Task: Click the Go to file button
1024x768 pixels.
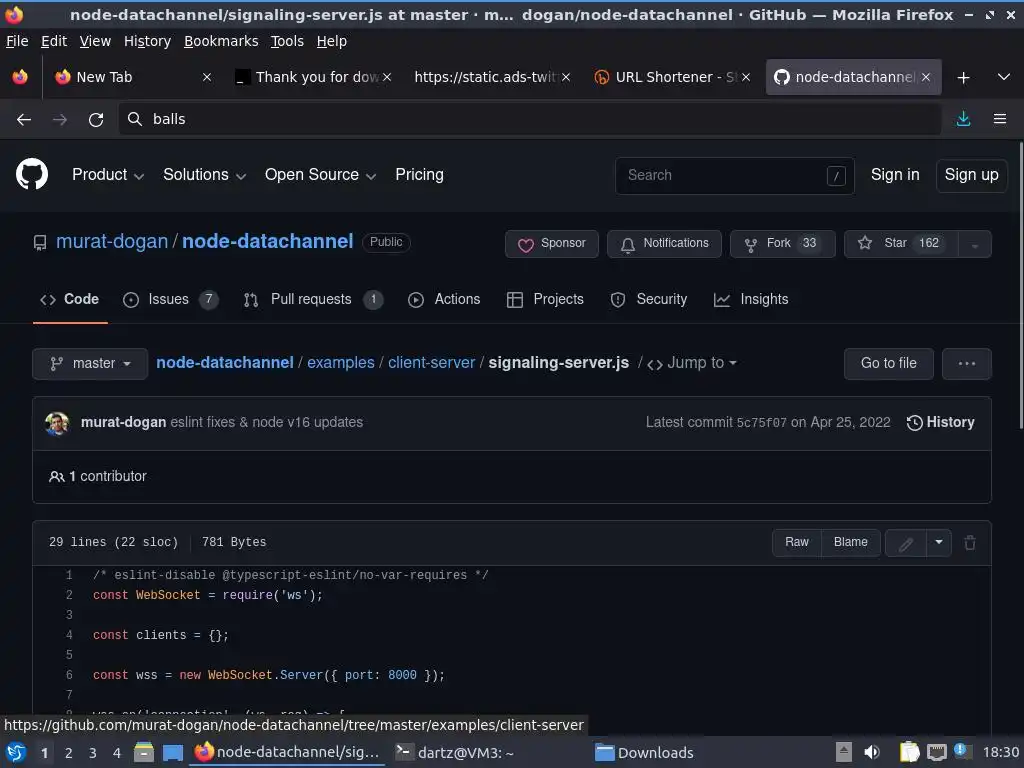Action: point(888,364)
